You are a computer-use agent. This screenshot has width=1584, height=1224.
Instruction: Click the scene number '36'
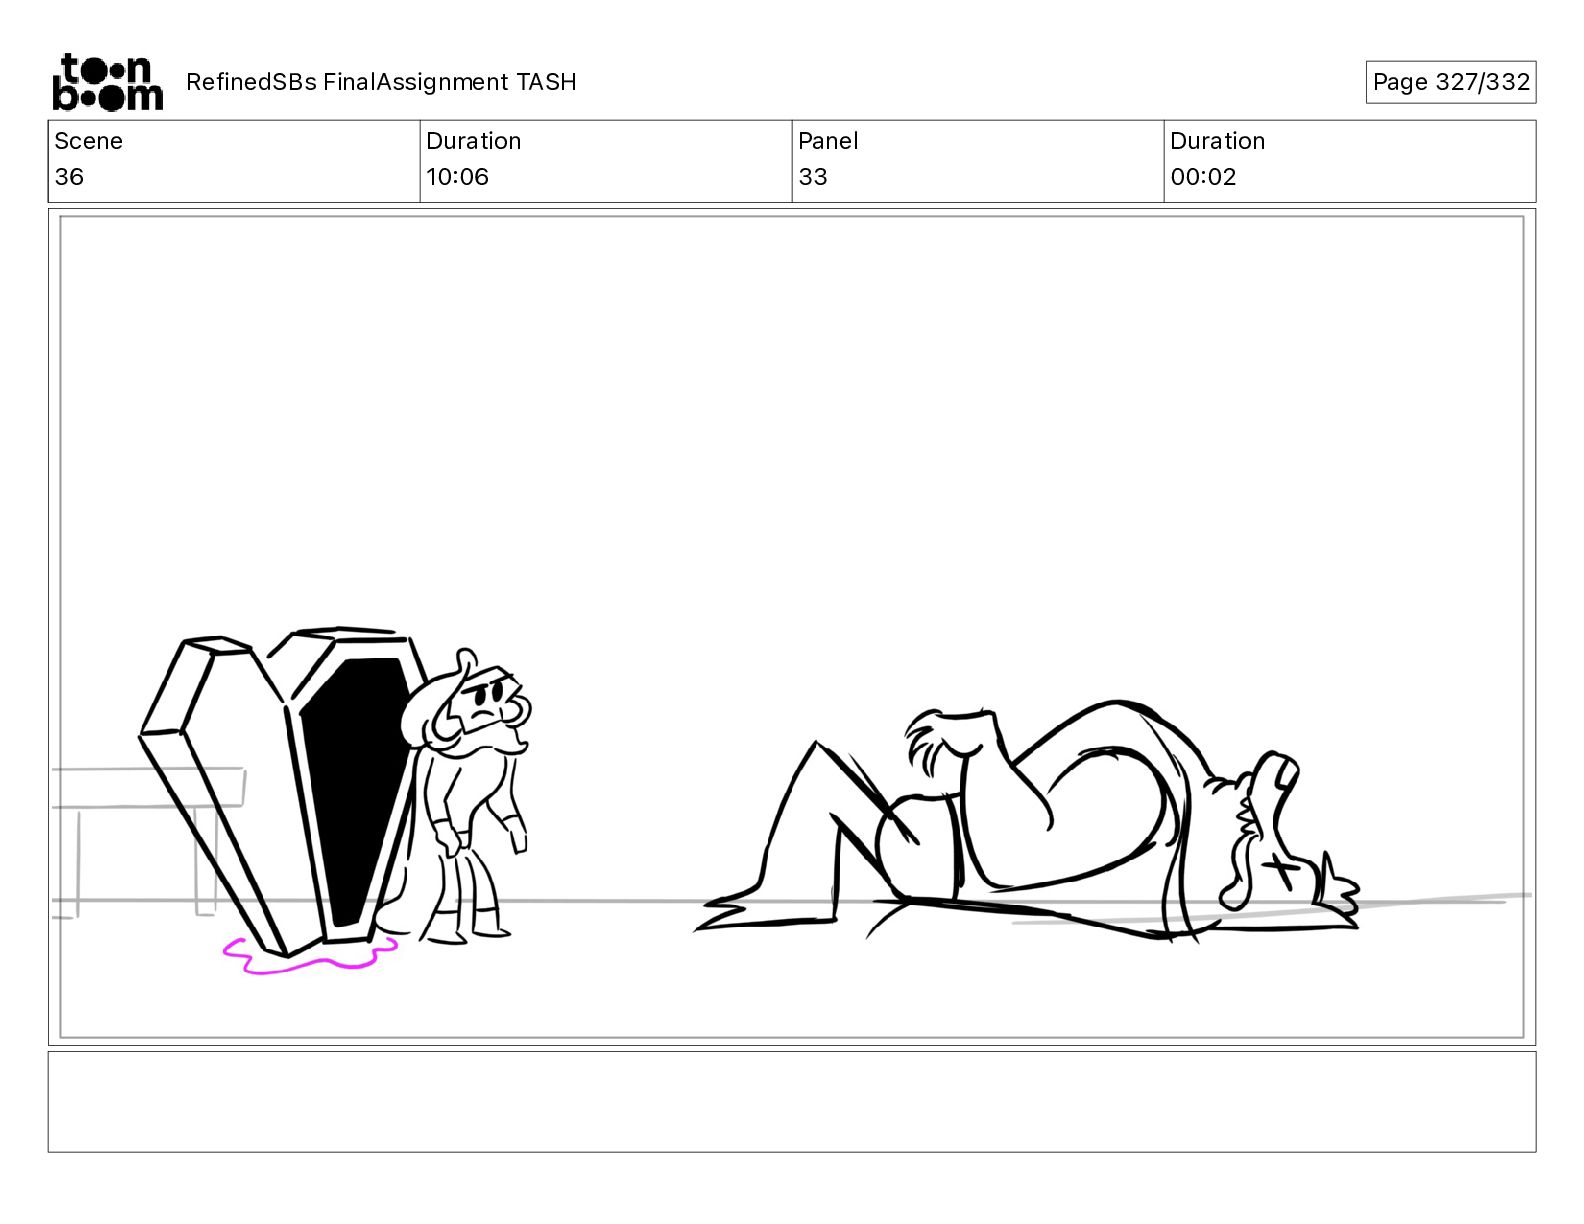pyautogui.click(x=69, y=177)
